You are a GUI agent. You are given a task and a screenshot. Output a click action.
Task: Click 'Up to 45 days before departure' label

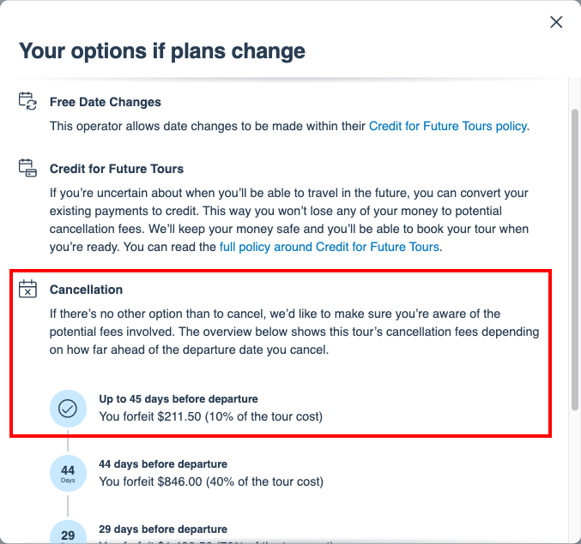point(178,399)
